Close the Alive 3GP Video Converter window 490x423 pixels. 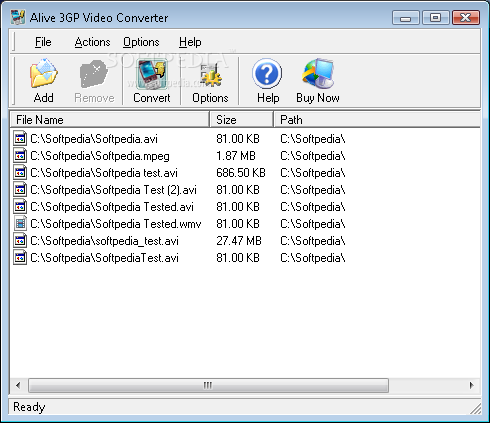click(466, 18)
